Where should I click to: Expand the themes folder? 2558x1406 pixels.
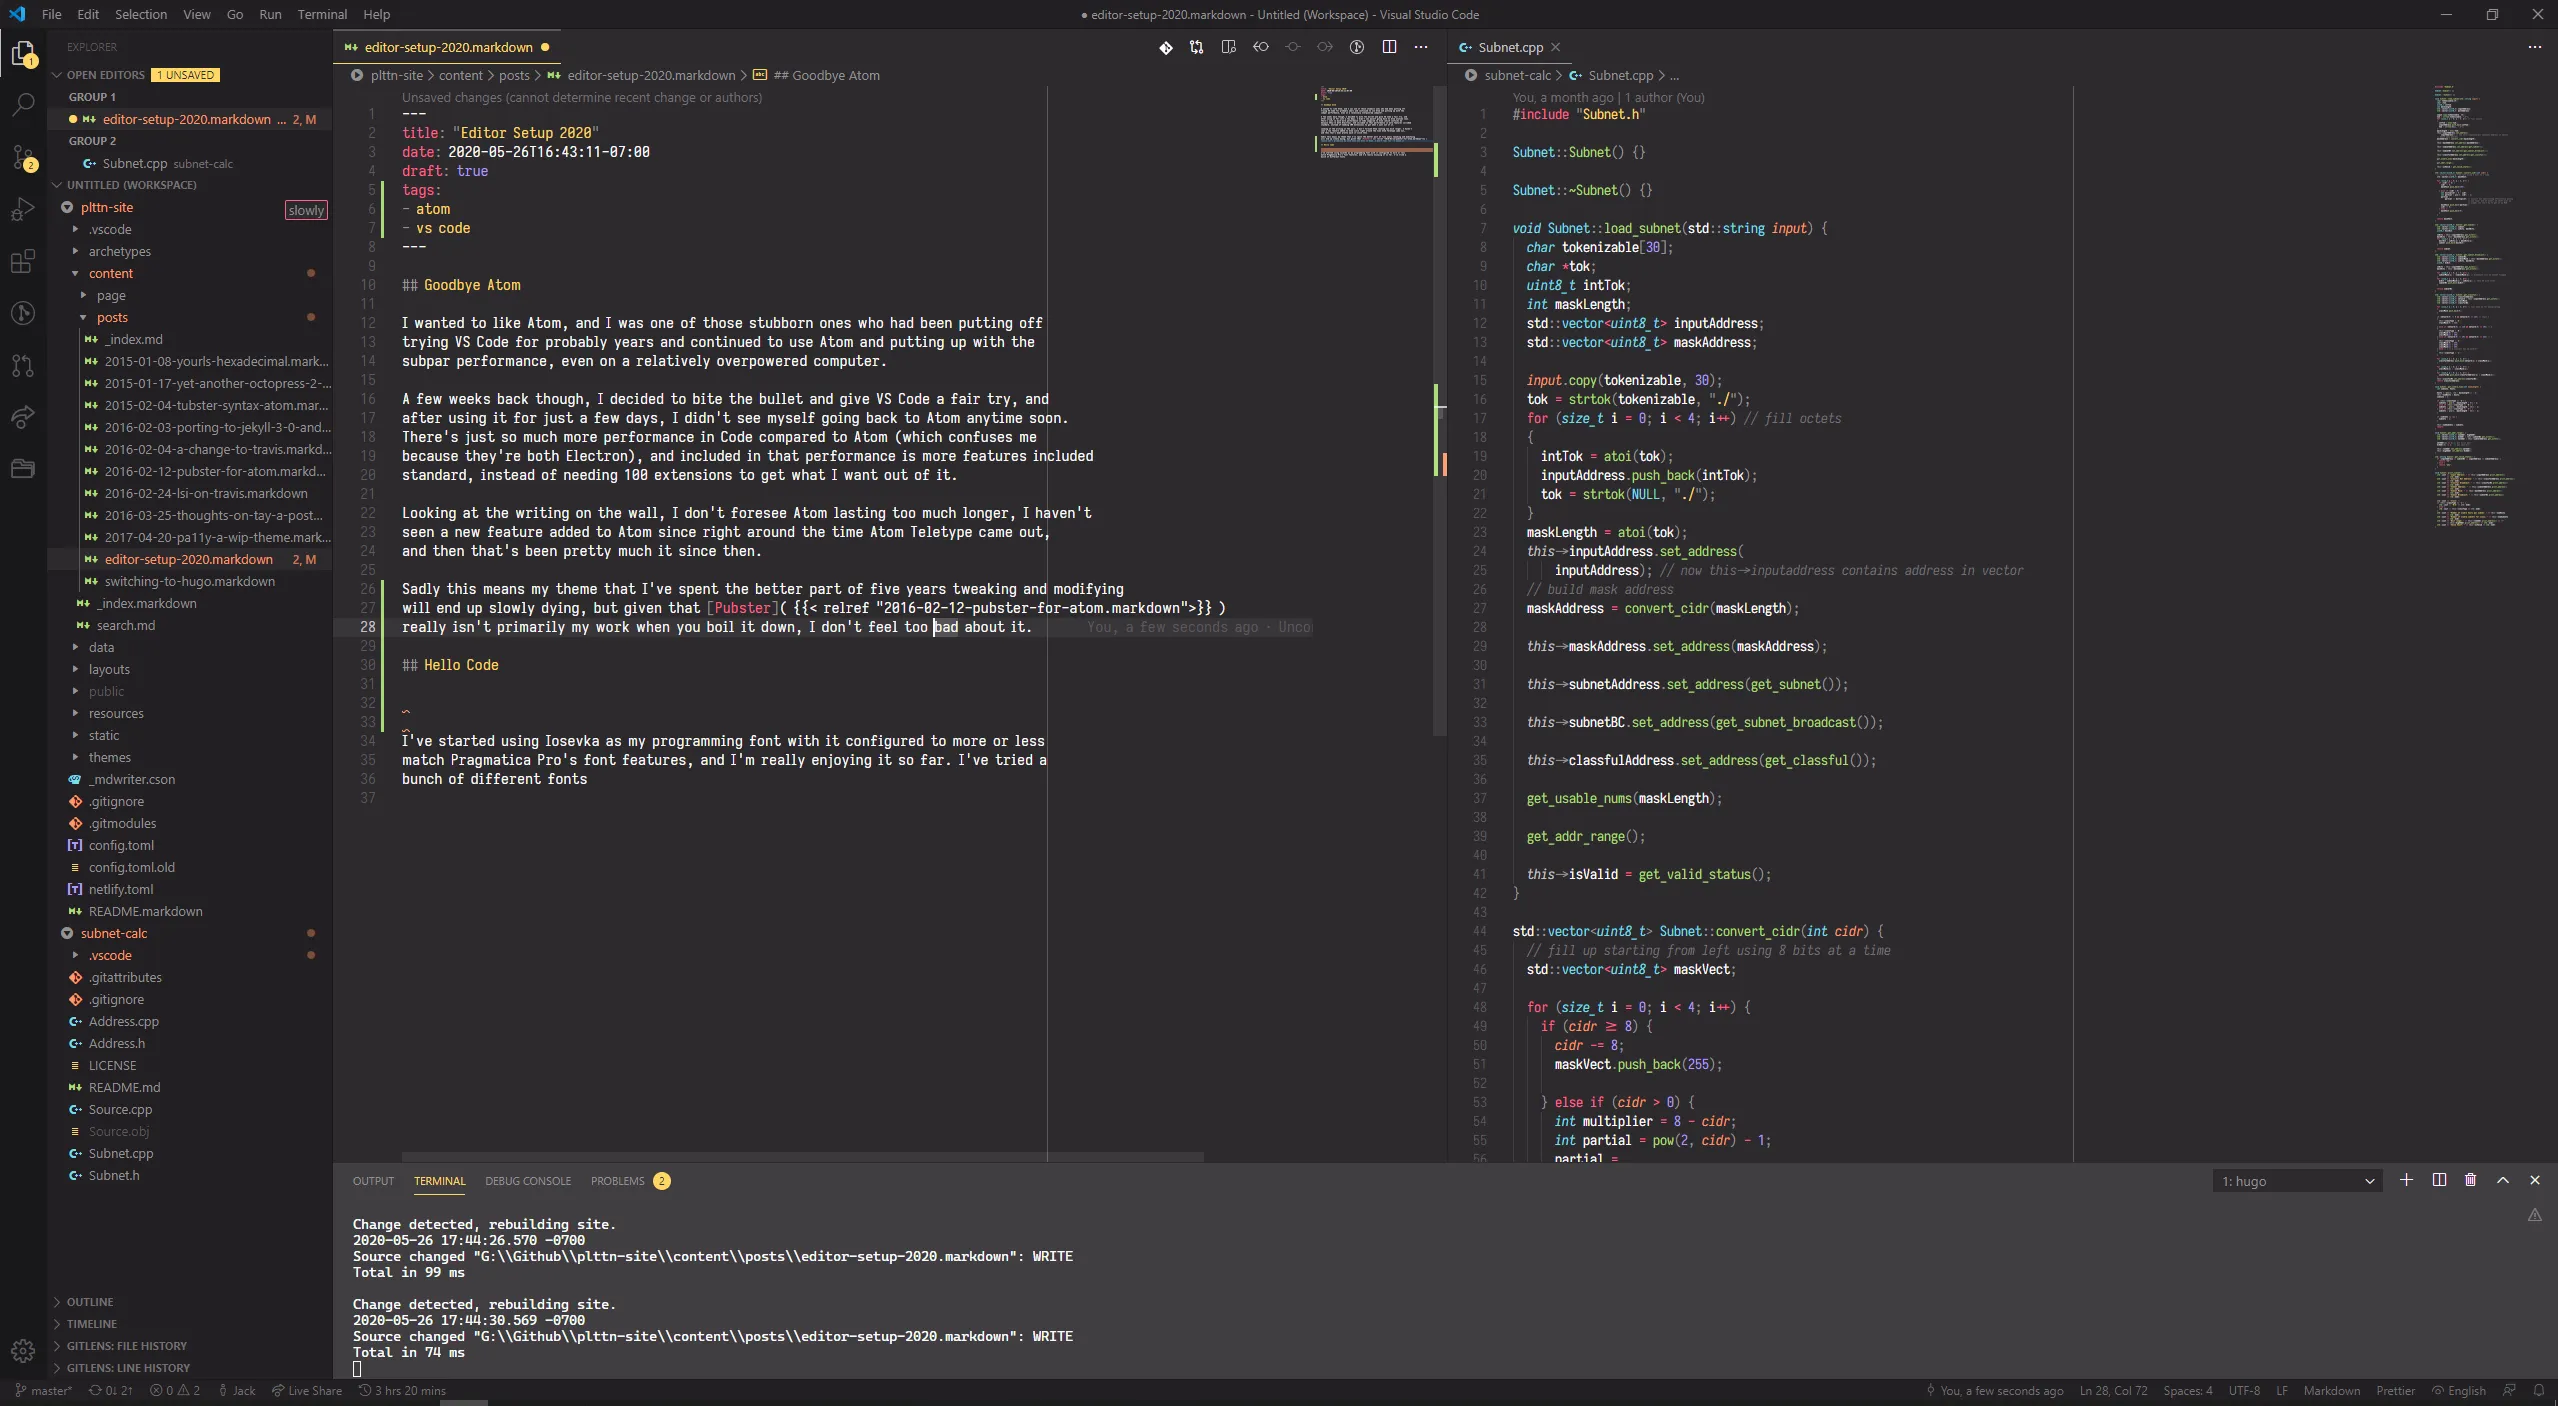pyautogui.click(x=109, y=757)
